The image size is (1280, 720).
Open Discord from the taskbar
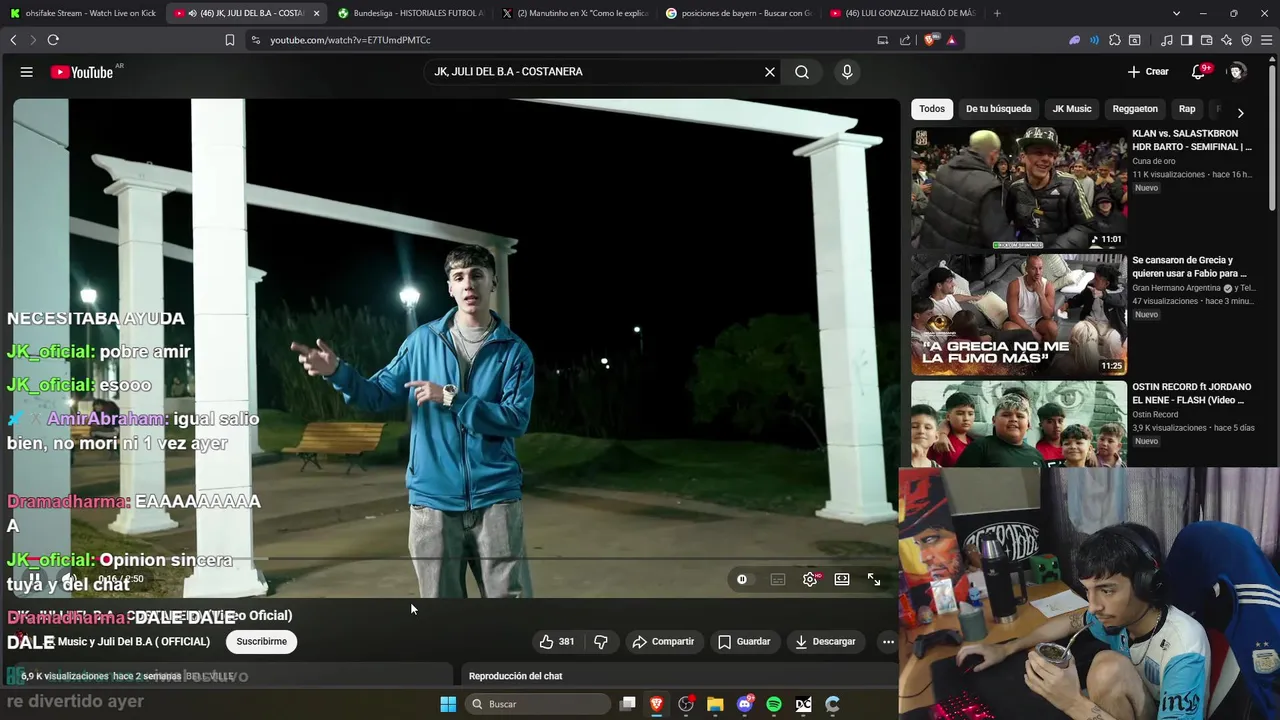click(x=744, y=704)
